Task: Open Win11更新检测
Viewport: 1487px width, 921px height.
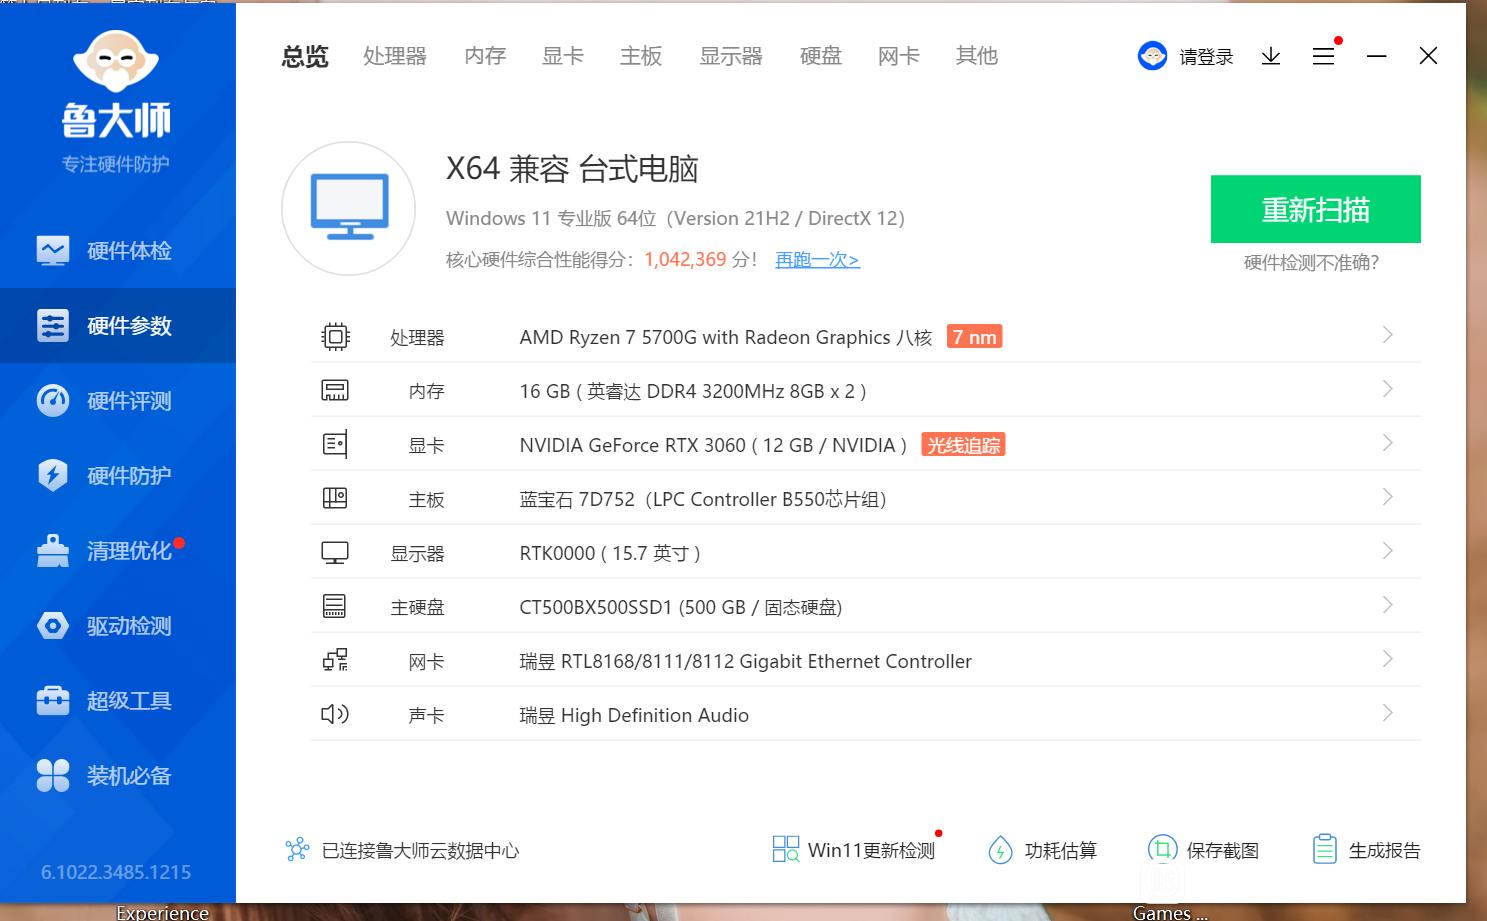Action: tap(854, 850)
